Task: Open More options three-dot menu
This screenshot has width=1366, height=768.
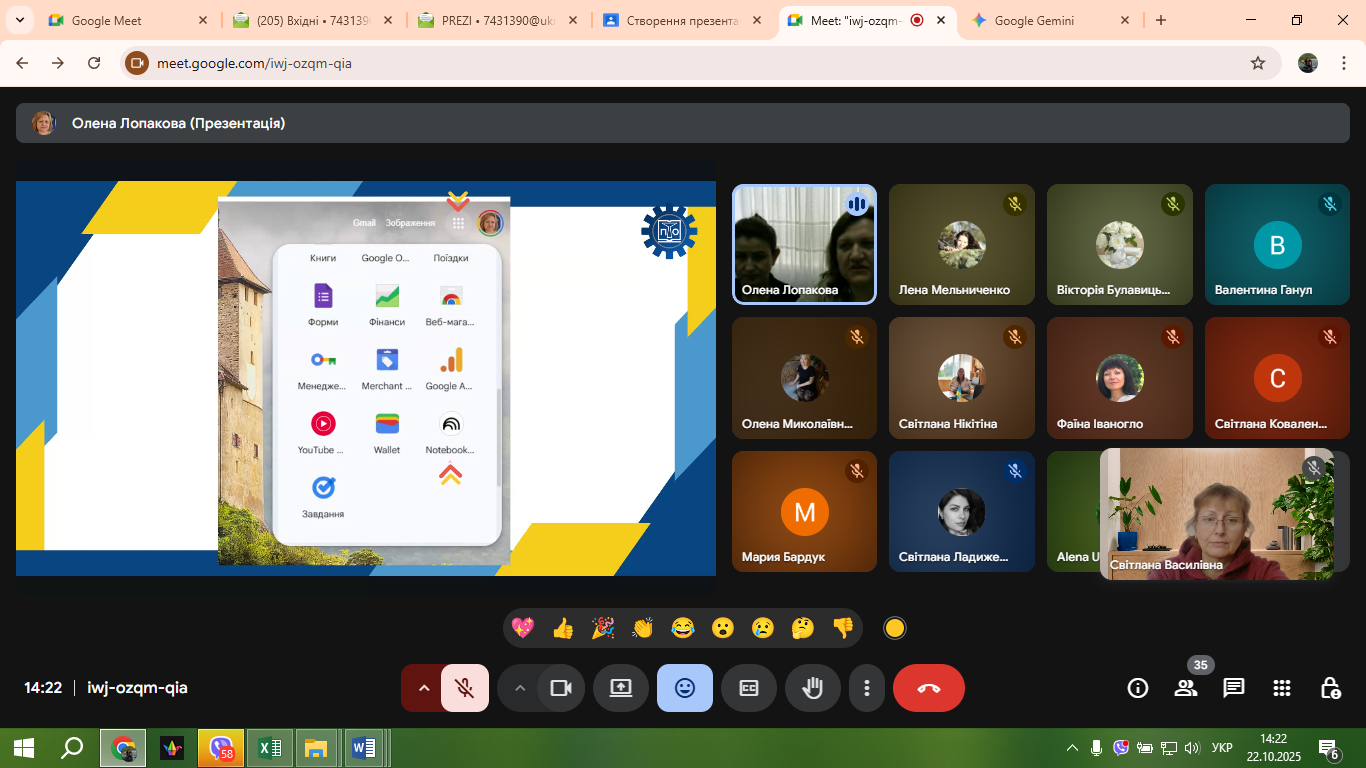Action: coord(867,688)
